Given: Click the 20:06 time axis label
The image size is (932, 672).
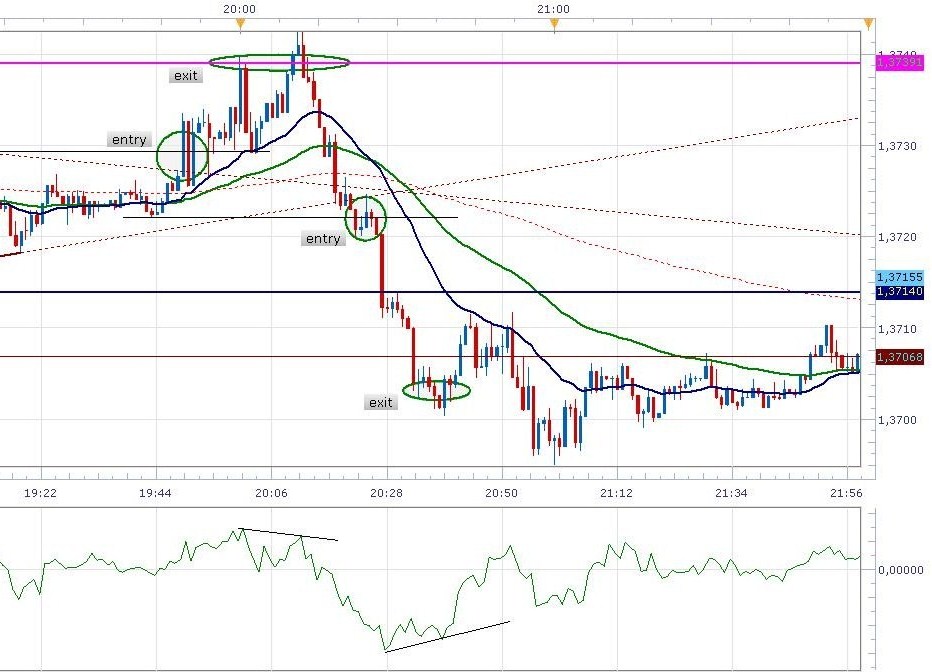Looking at the screenshot, I should tap(271, 493).
